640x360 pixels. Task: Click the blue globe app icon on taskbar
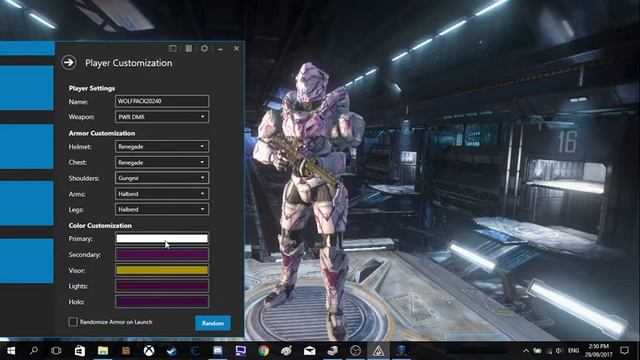(x=401, y=350)
